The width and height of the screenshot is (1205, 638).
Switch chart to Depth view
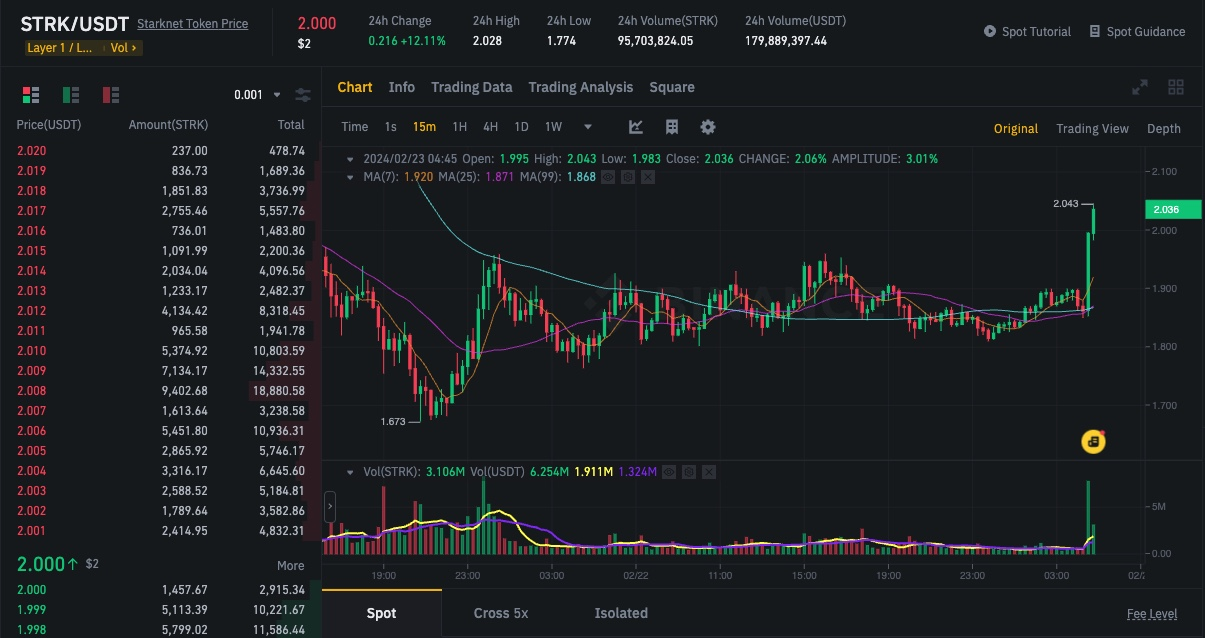1164,128
